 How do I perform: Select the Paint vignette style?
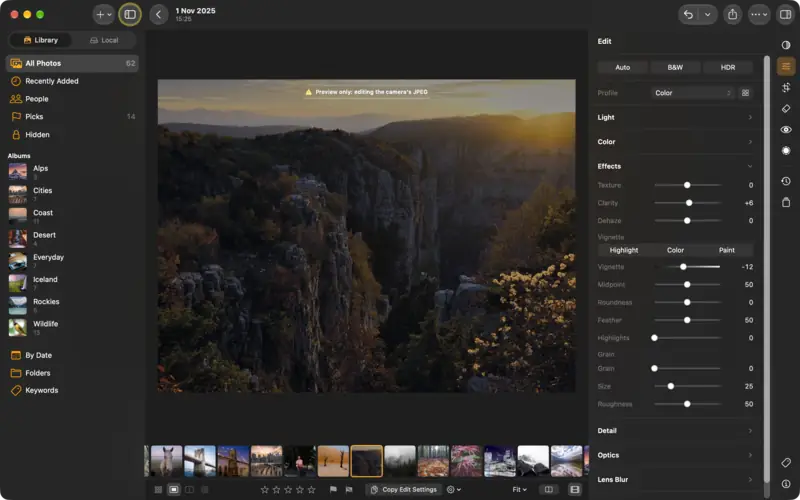[727, 250]
